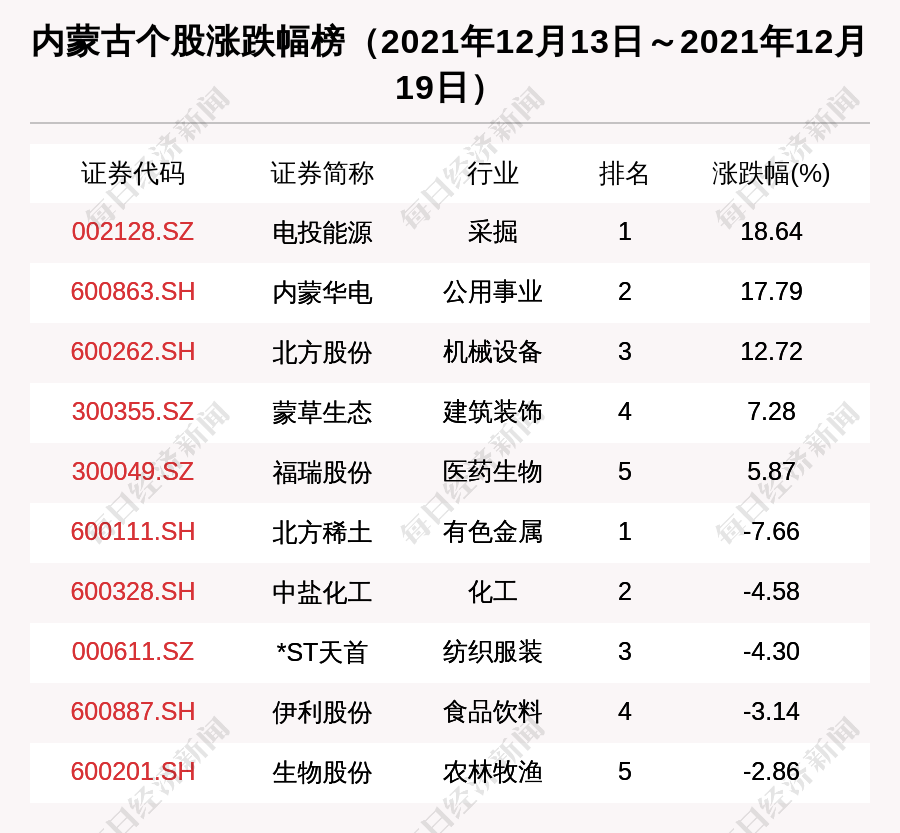This screenshot has height=833, width=900.
Task: Select stock code 300049.SZ
Action: pyautogui.click(x=133, y=472)
